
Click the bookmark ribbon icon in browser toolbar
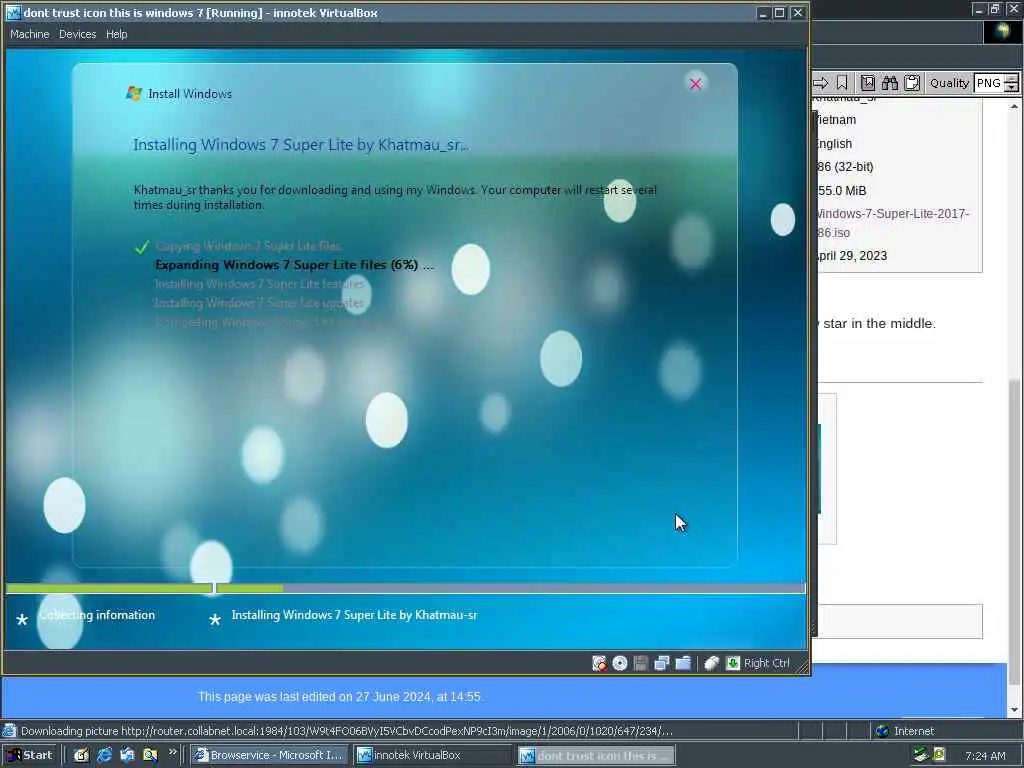tap(842, 83)
